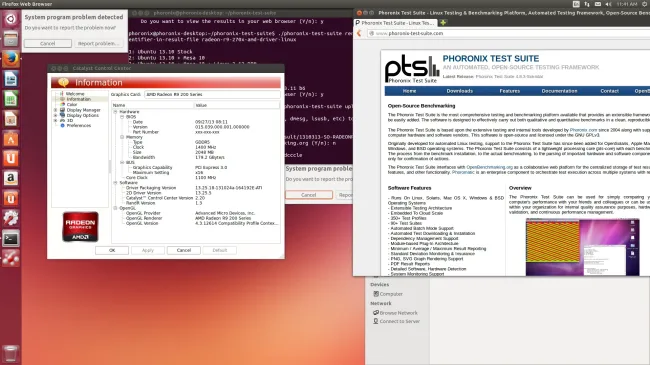650x365 pixels.
Task: Click the Catalyst Control Center launcher icon
Action: click(11, 258)
